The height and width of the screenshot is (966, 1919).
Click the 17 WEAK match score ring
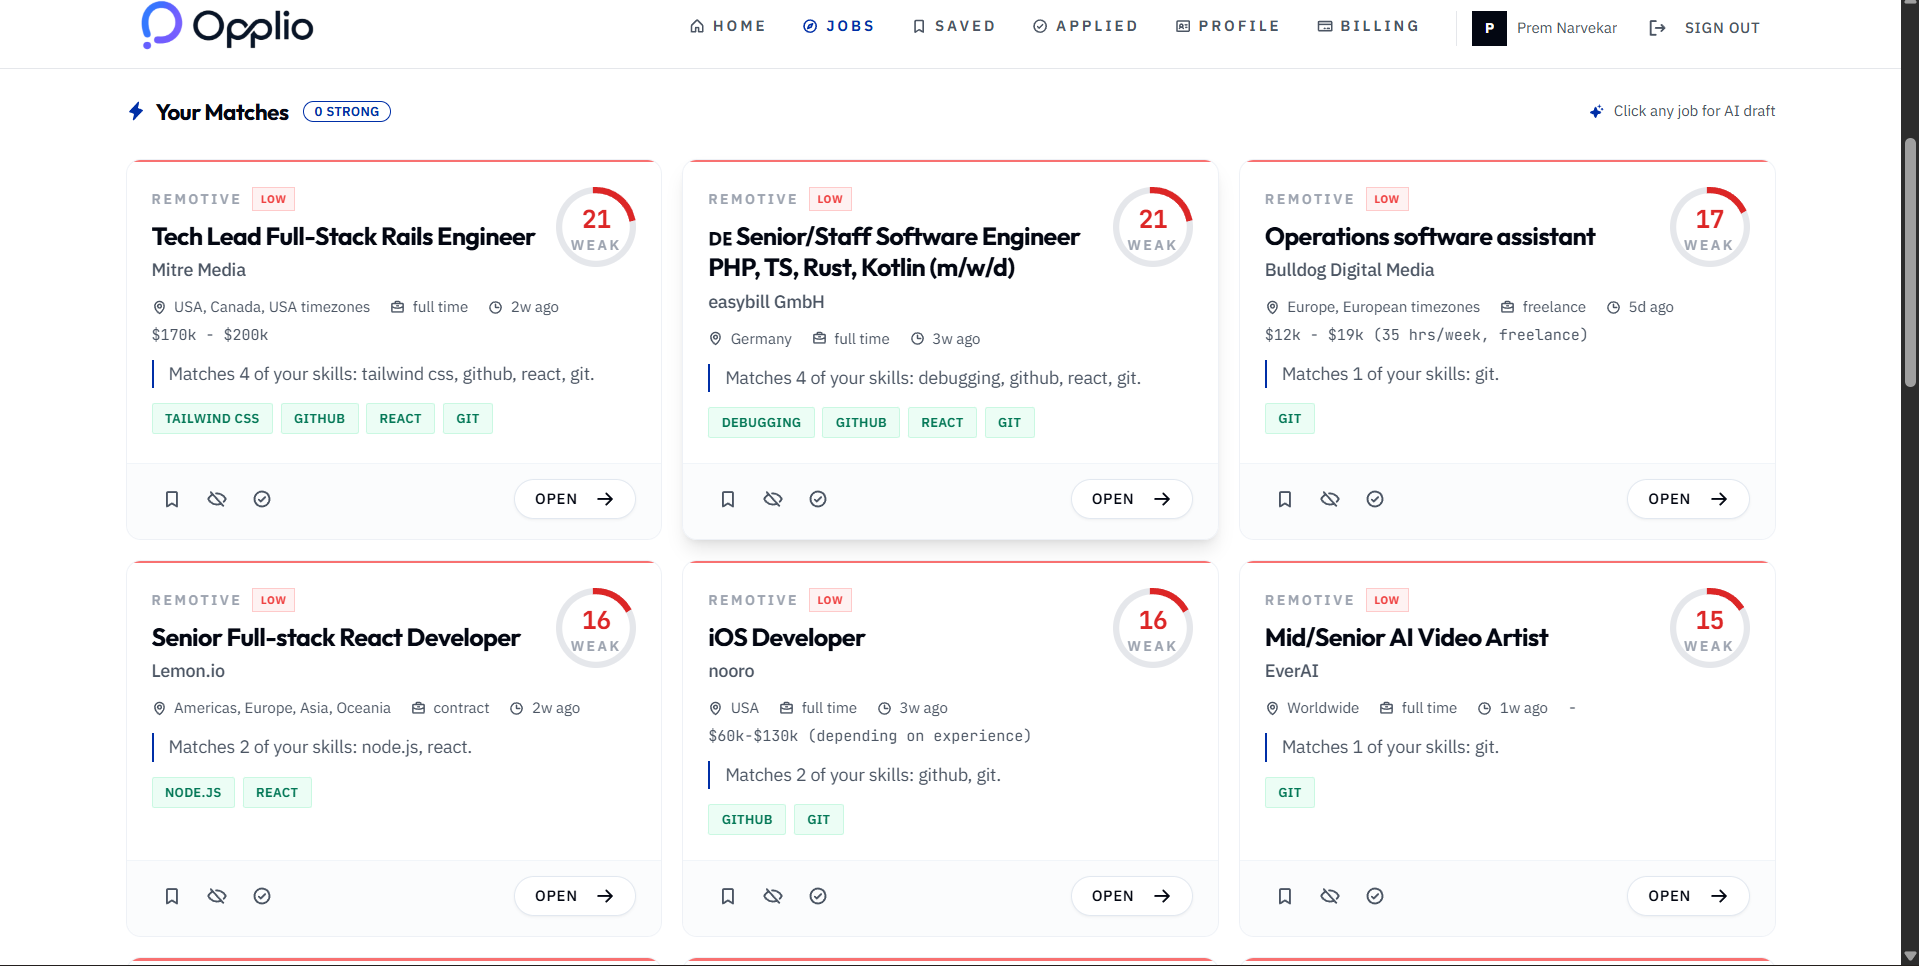(1710, 227)
